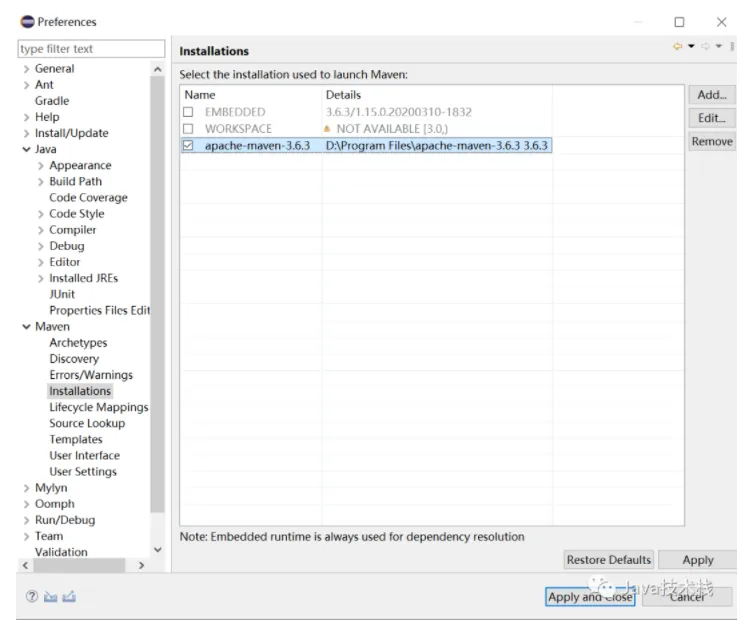Select Properties Files Editor item

[x=100, y=310]
